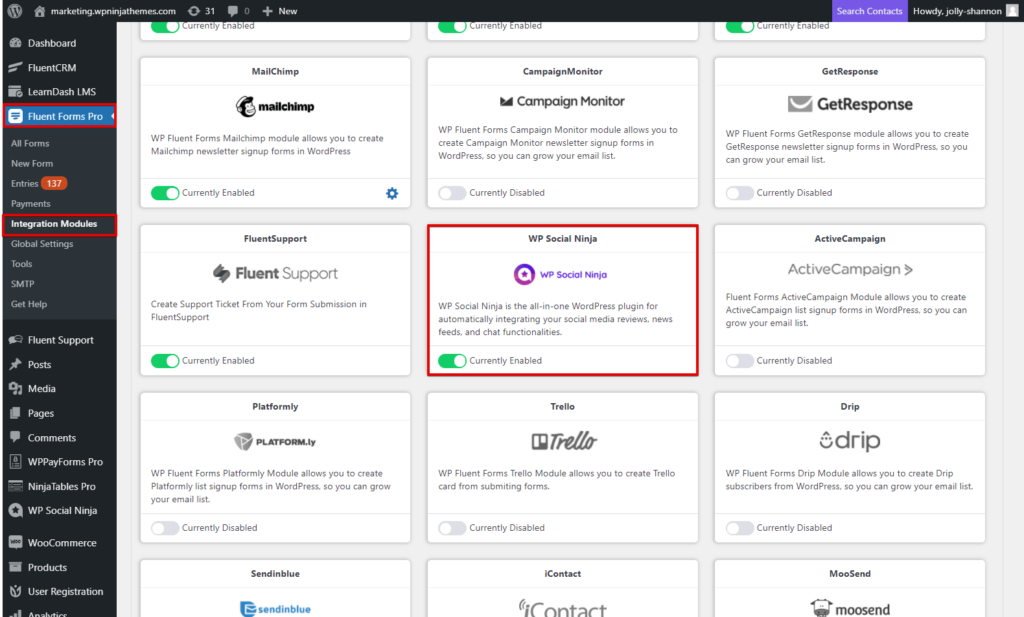
Task: Click the Products sidebar icon
Action: click(x=16, y=567)
